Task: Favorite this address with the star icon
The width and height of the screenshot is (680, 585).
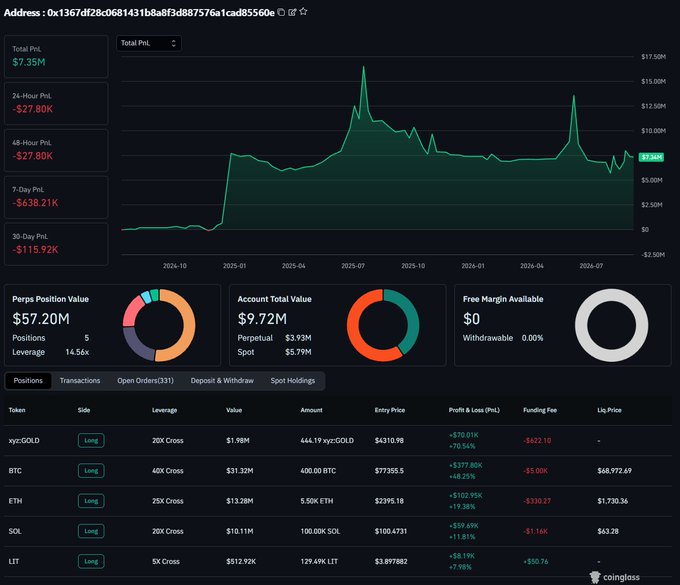Action: (303, 12)
